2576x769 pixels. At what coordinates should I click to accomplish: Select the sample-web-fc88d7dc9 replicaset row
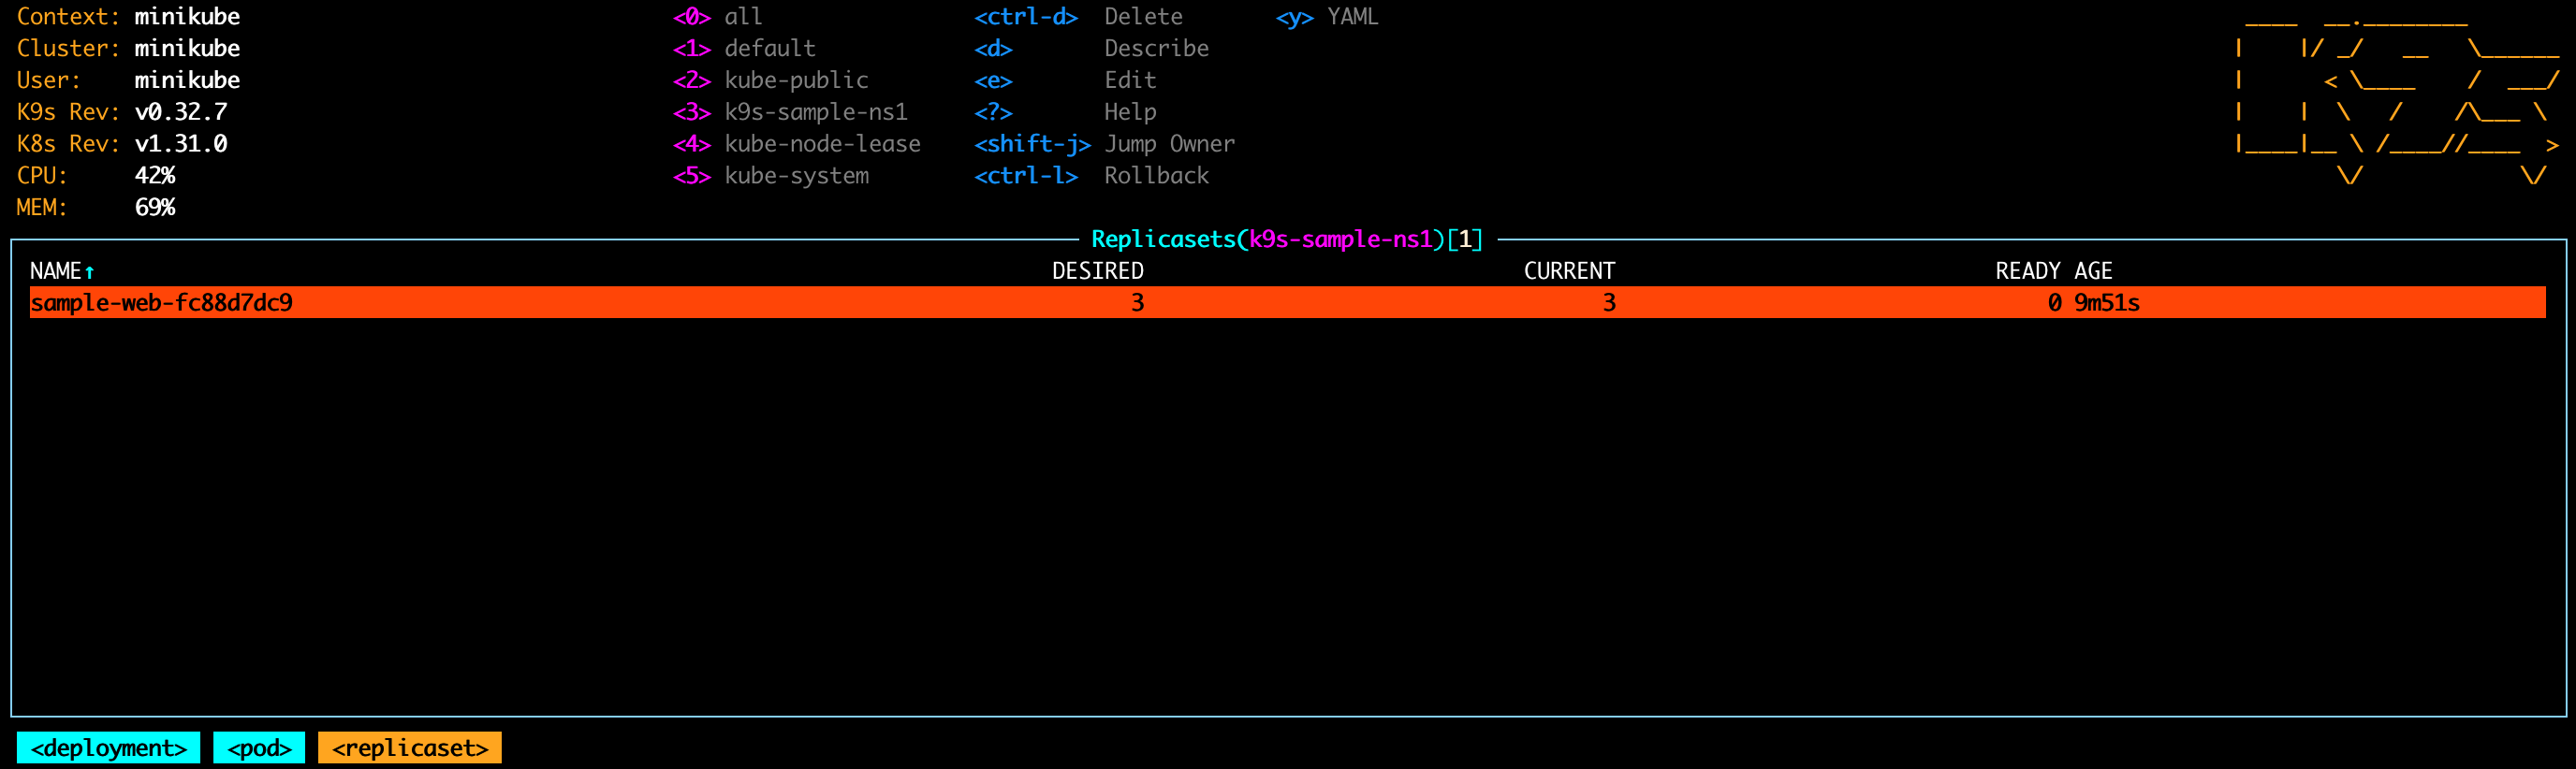[x=1287, y=302]
